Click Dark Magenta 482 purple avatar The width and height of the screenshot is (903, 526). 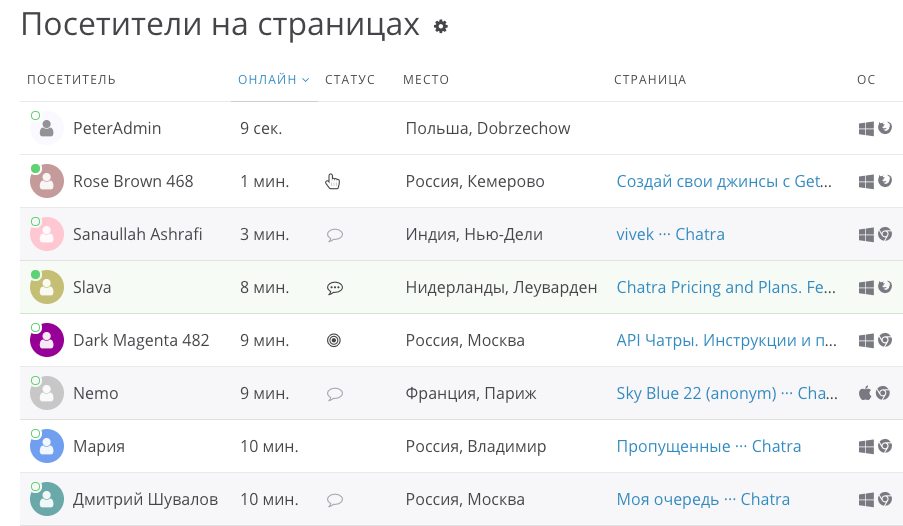tap(47, 341)
